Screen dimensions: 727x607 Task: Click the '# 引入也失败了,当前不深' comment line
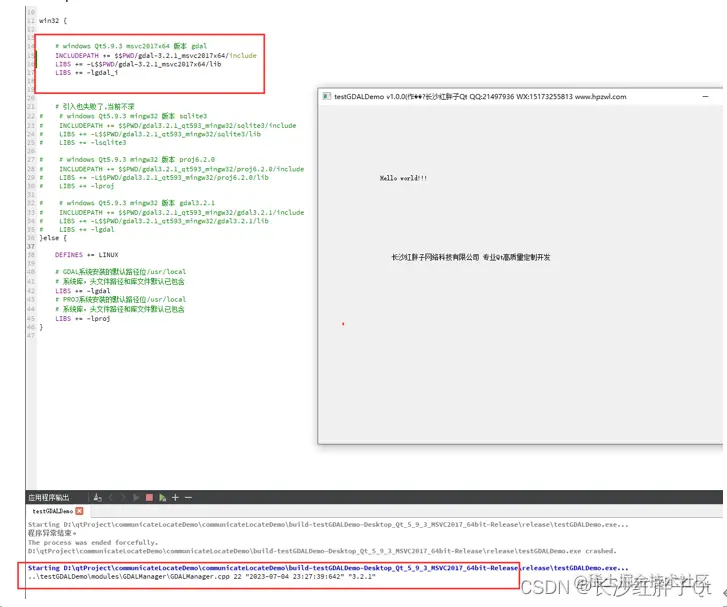(95, 107)
